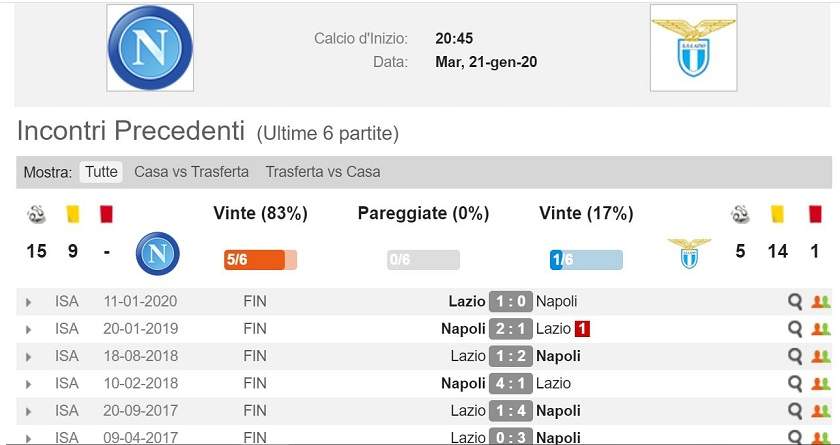
Task: Open the players icon for the 10-02-2018 match
Action: pos(820,384)
